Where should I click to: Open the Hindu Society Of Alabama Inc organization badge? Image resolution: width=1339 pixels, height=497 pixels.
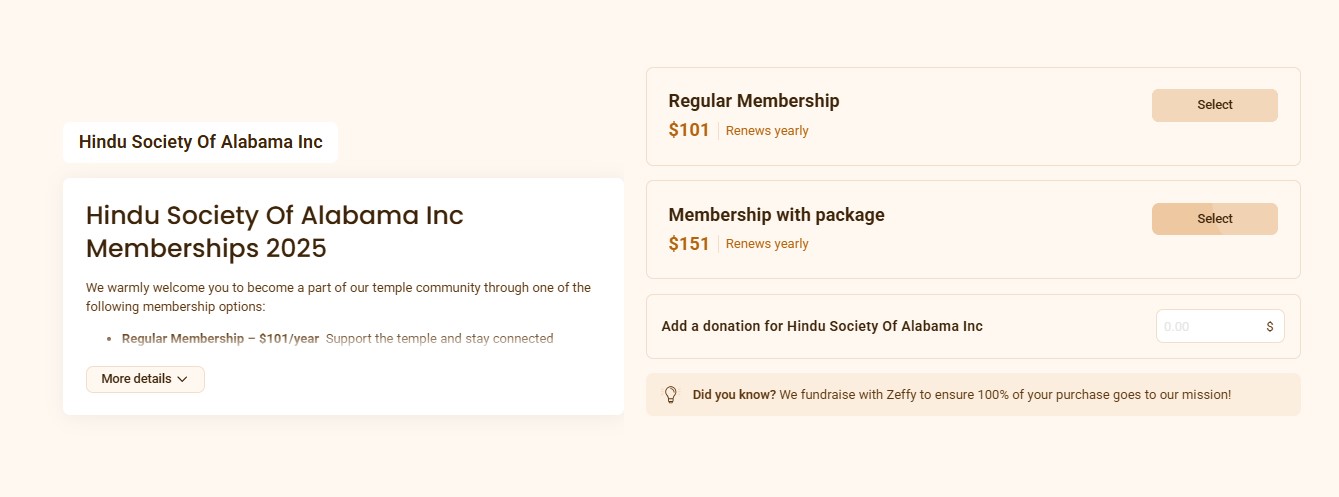[200, 142]
